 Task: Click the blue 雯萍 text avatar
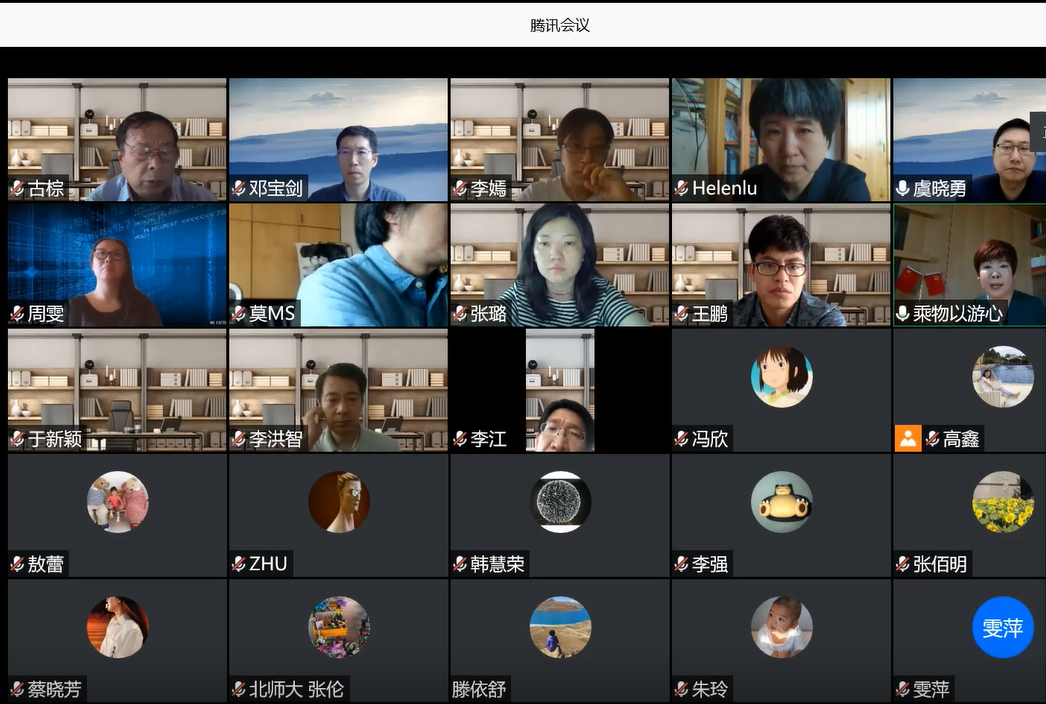coord(1003,627)
